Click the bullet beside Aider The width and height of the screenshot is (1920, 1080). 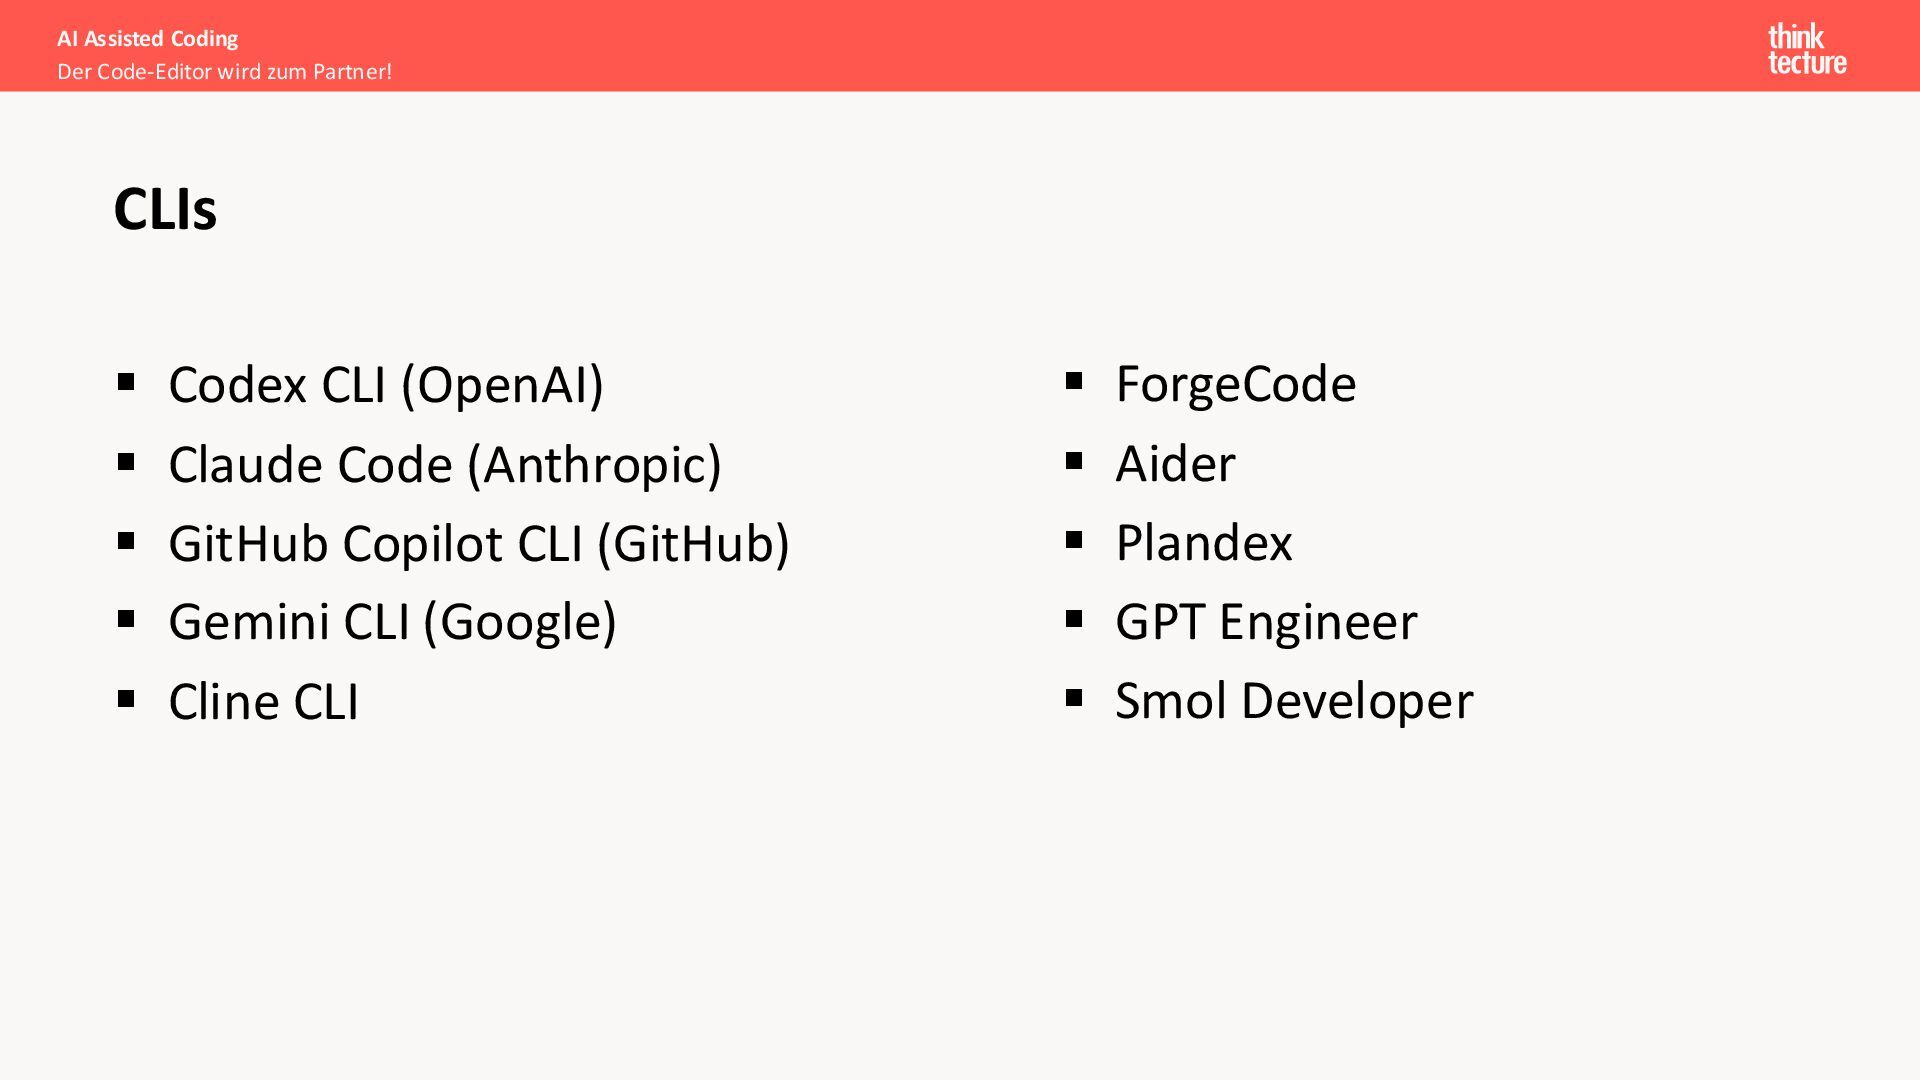(1074, 461)
